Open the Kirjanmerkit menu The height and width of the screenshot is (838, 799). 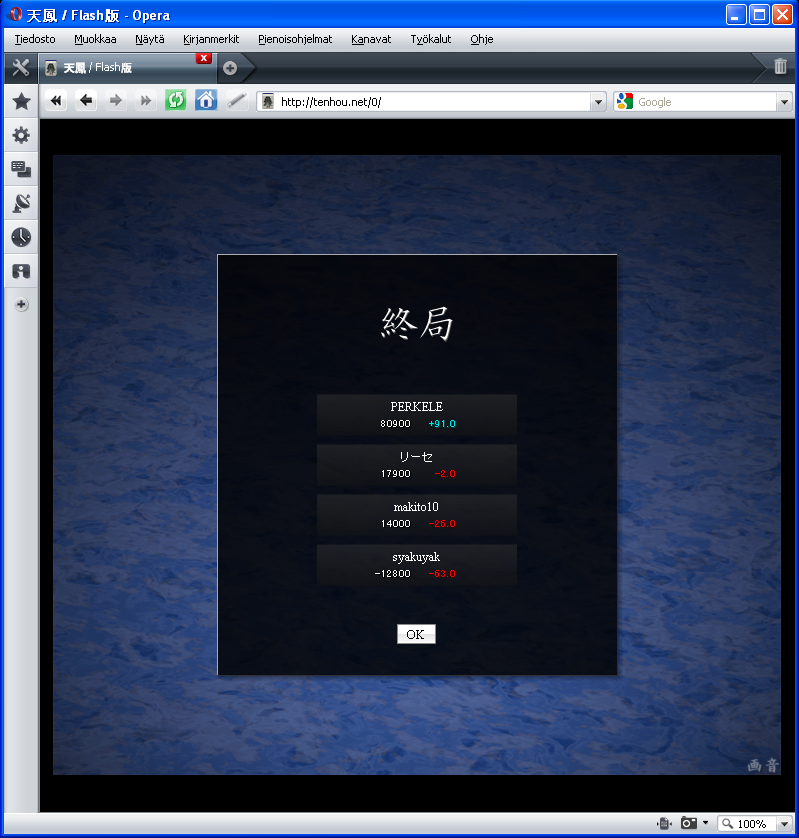(211, 39)
